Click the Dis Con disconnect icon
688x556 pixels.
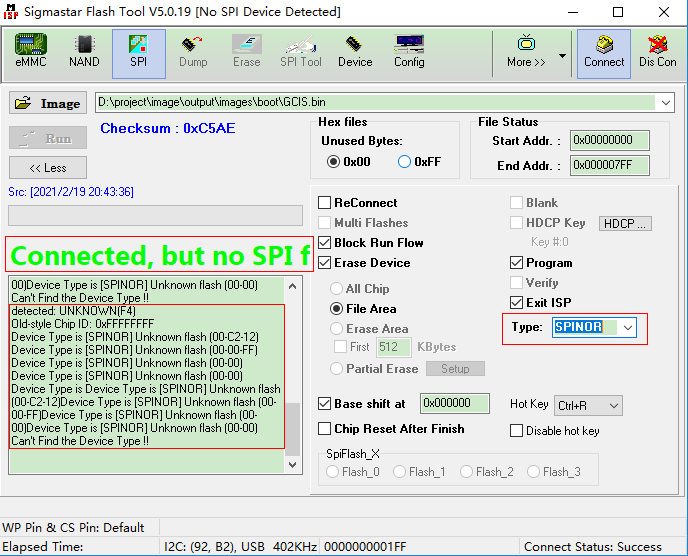click(x=657, y=51)
